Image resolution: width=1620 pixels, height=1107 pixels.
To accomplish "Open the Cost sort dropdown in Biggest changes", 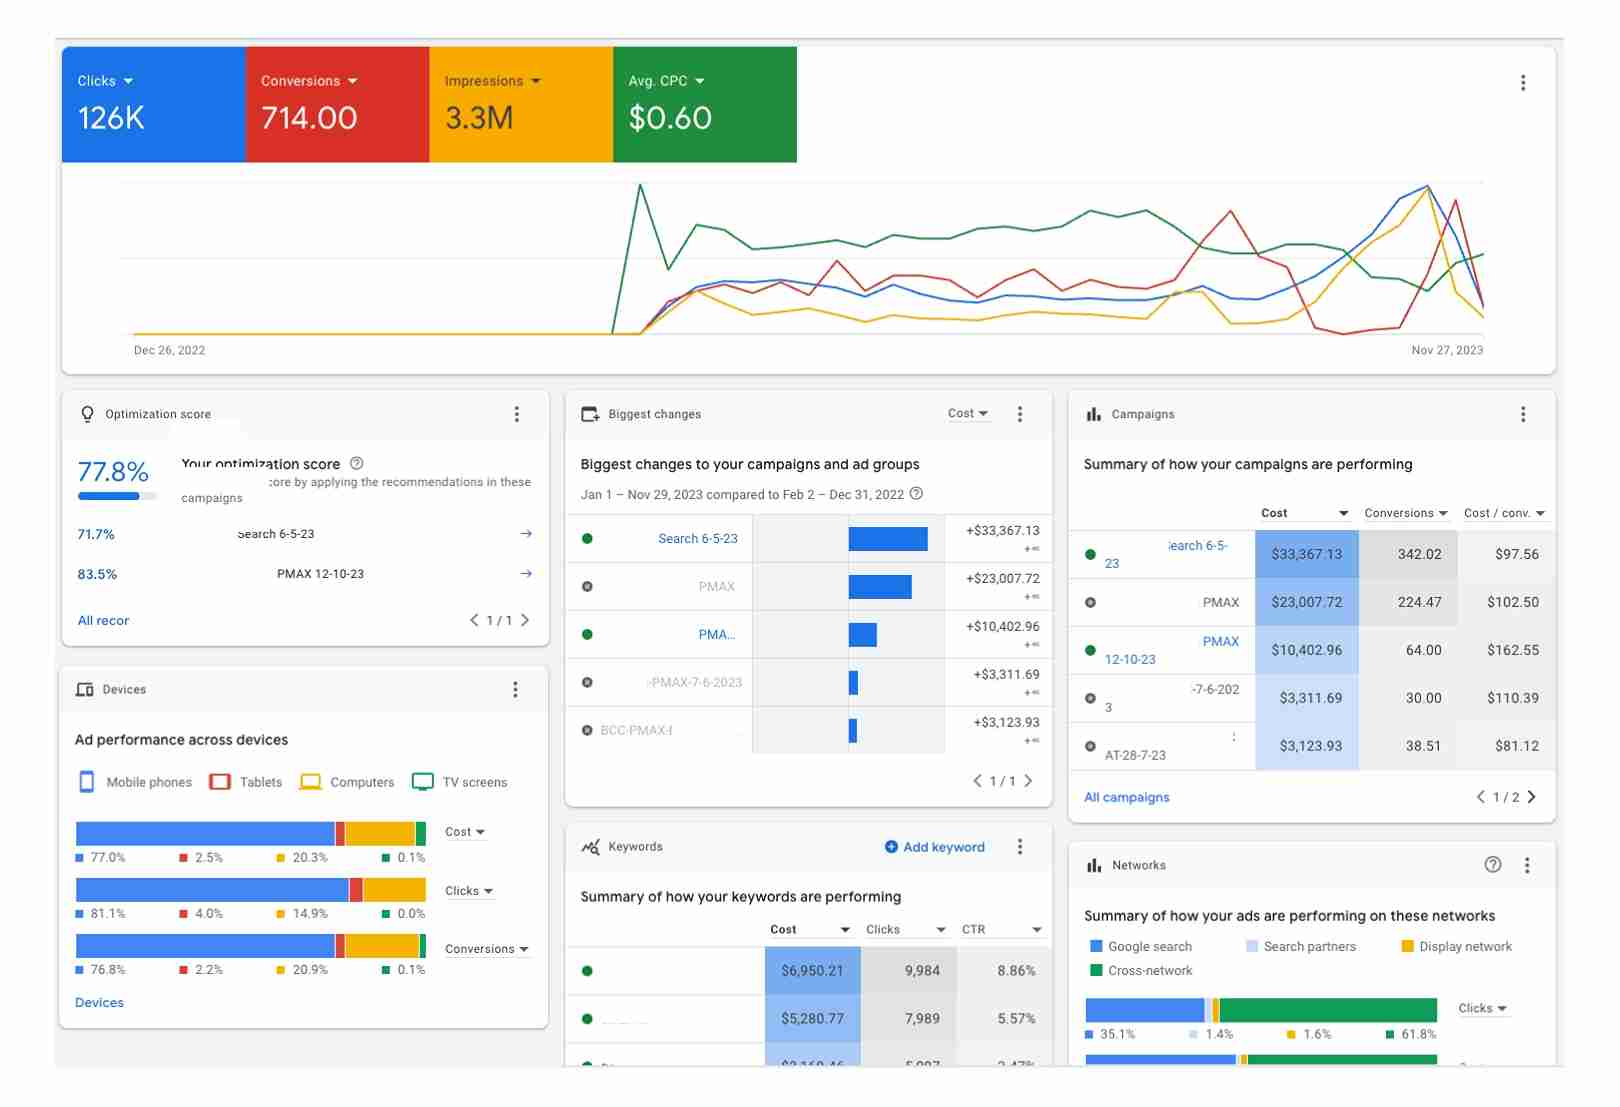I will coord(969,413).
